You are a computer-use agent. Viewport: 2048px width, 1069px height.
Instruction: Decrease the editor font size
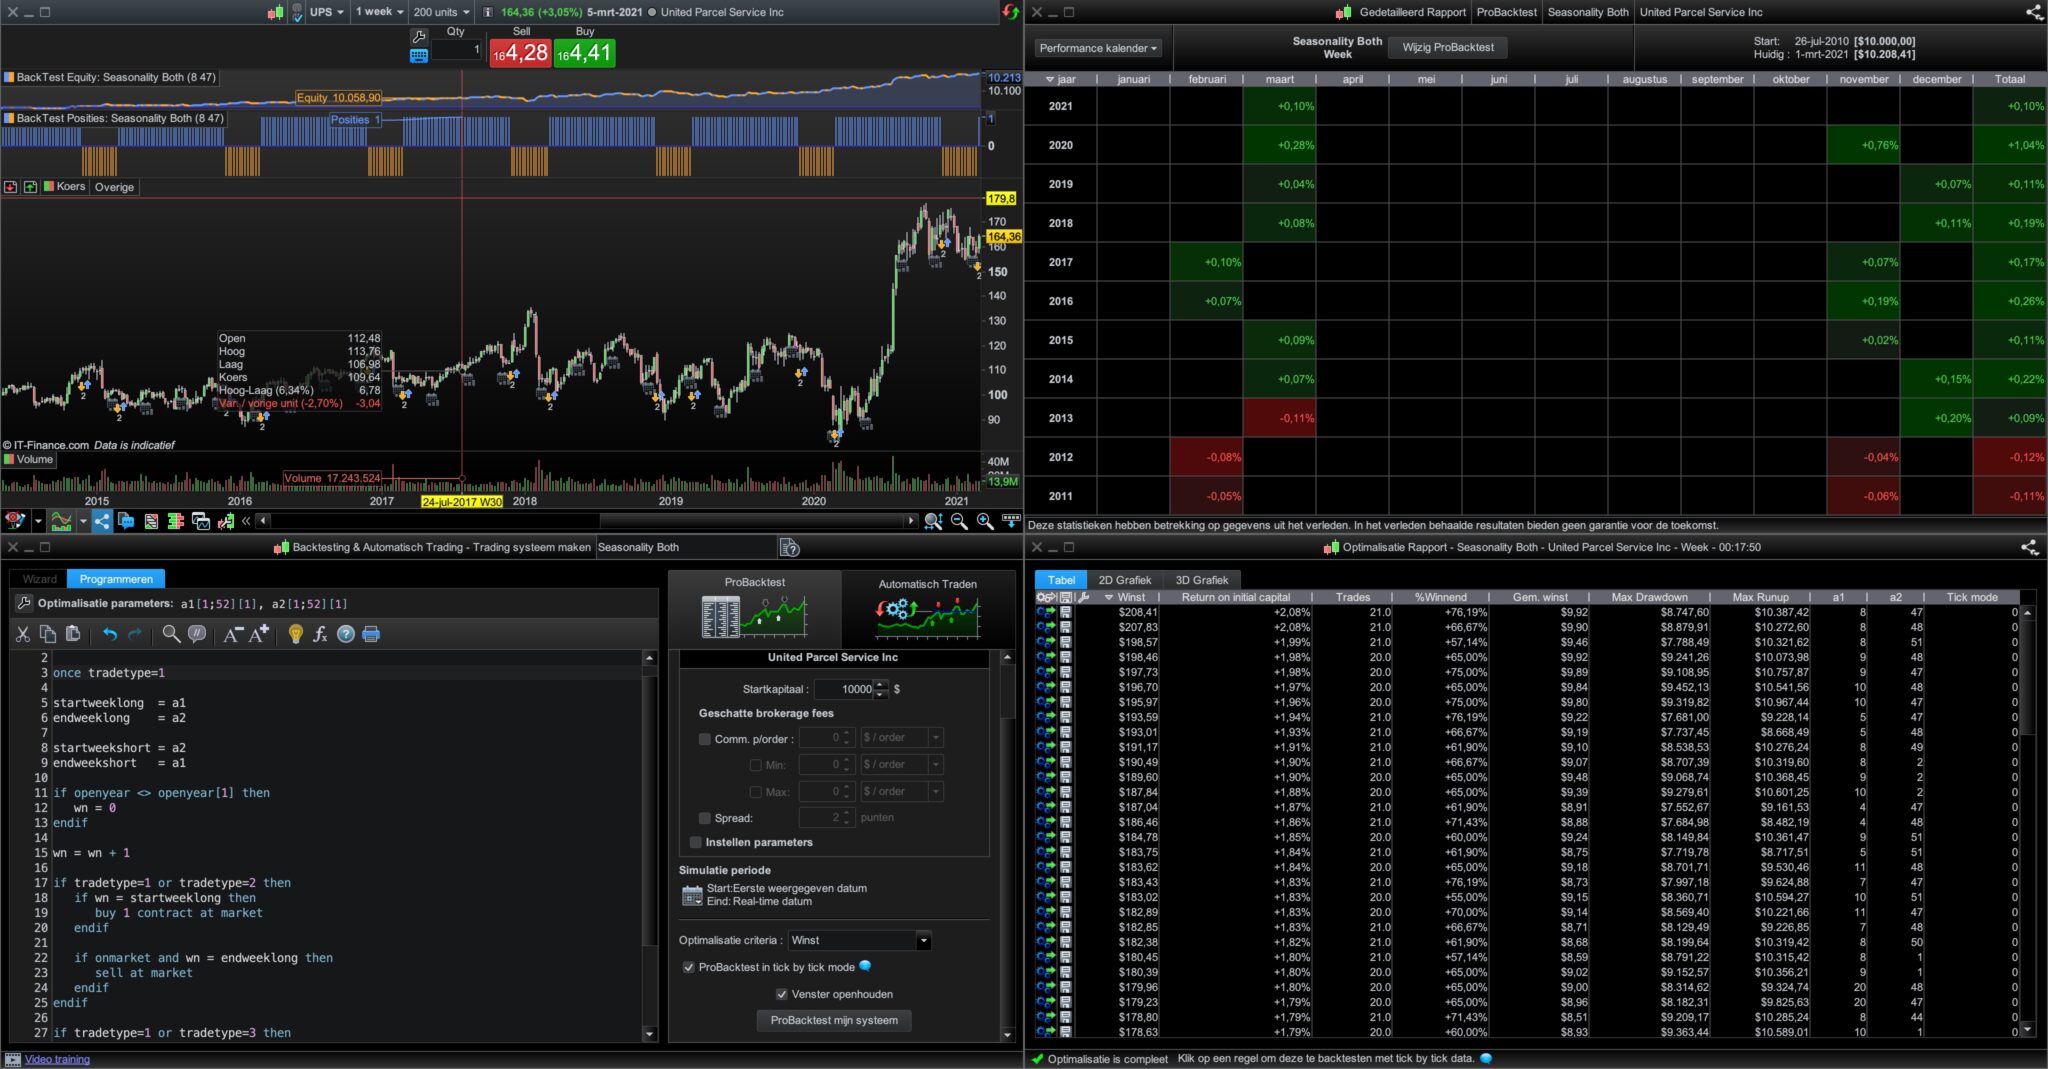pyautogui.click(x=233, y=634)
